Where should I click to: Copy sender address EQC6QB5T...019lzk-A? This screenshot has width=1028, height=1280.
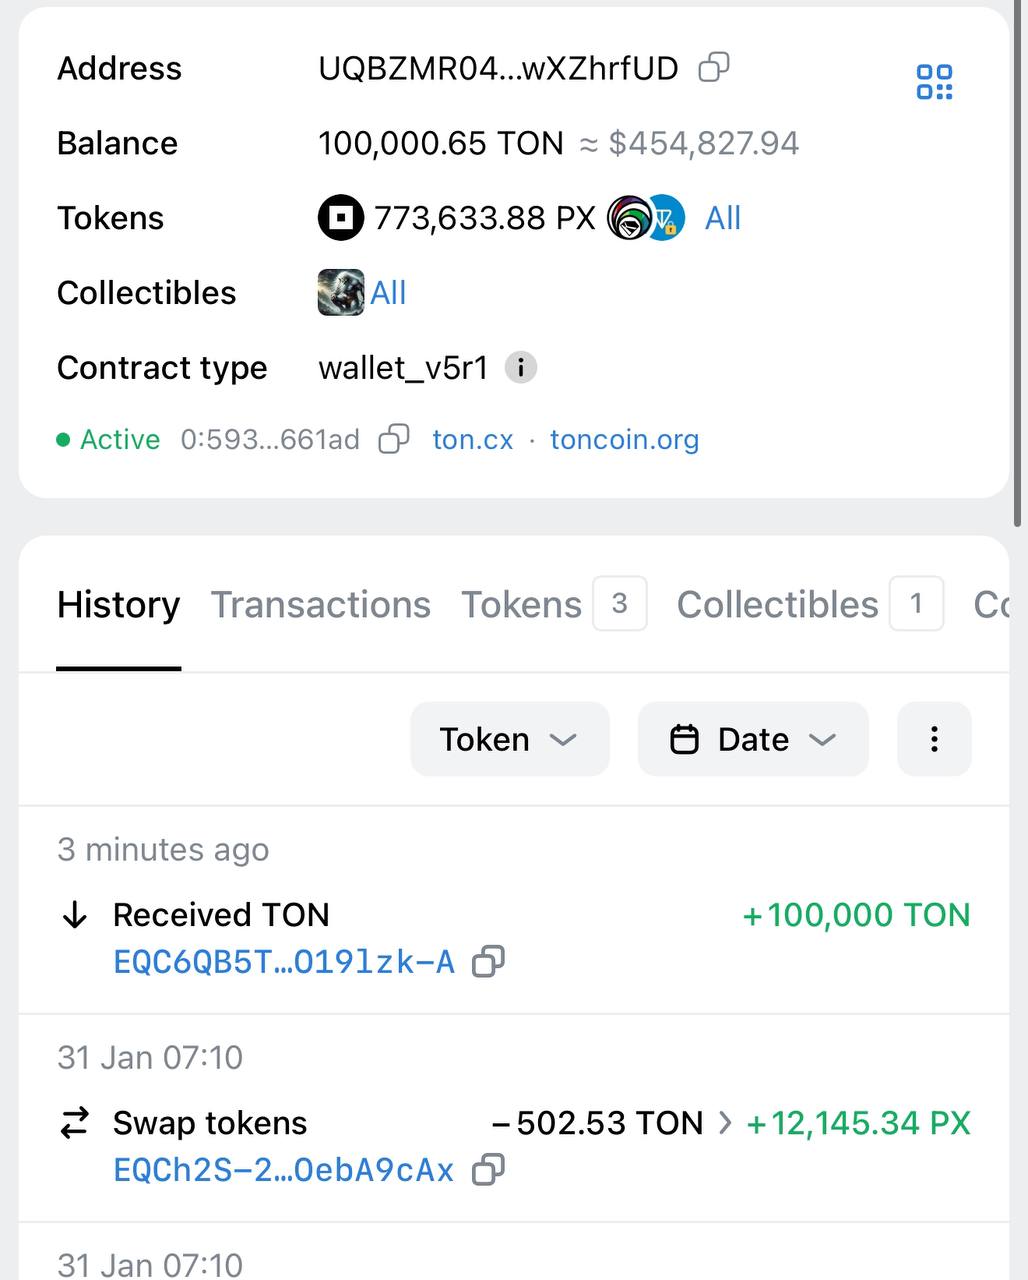[488, 962]
